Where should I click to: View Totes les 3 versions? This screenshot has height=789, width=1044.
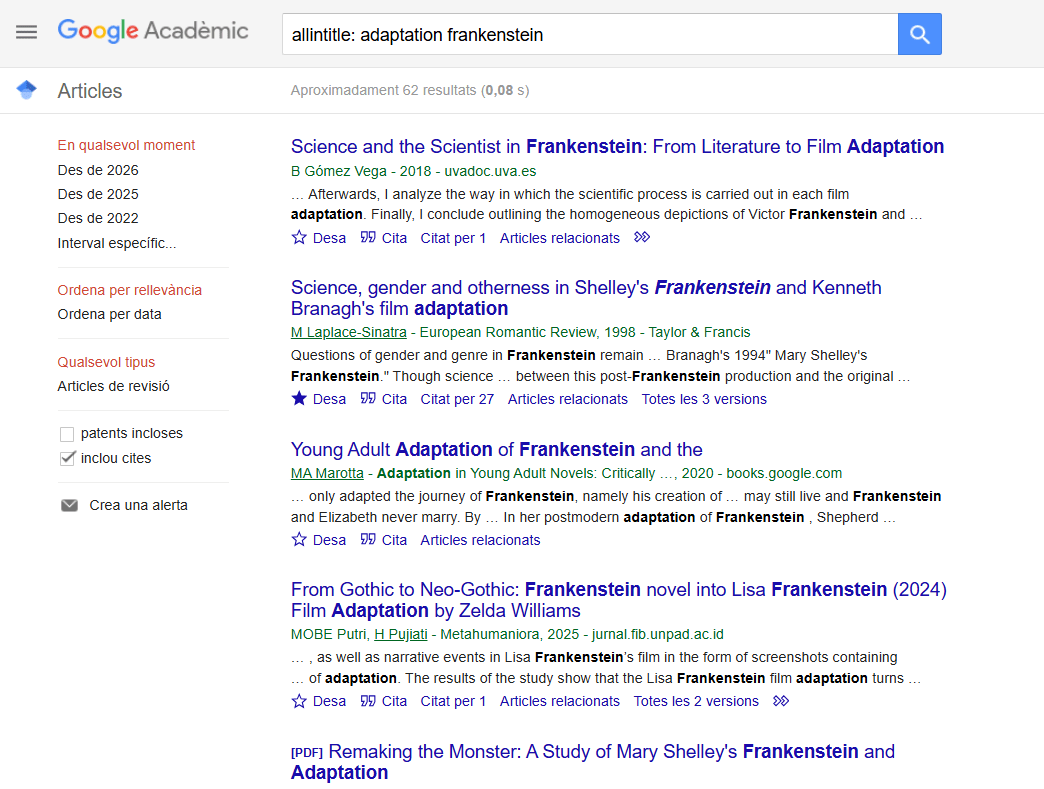[x=704, y=399]
